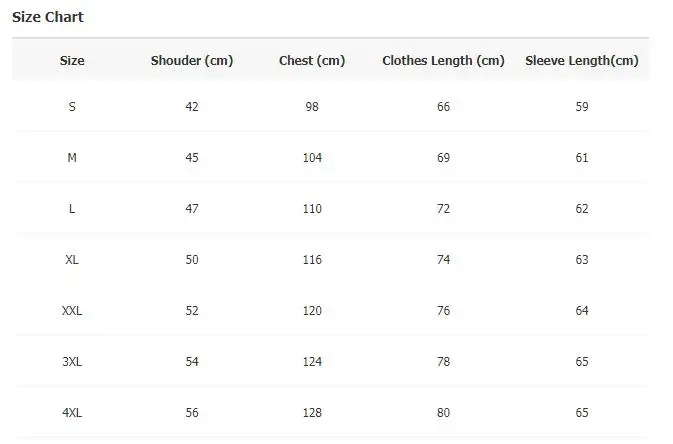Select the 3XL size row label

[x=72, y=362]
